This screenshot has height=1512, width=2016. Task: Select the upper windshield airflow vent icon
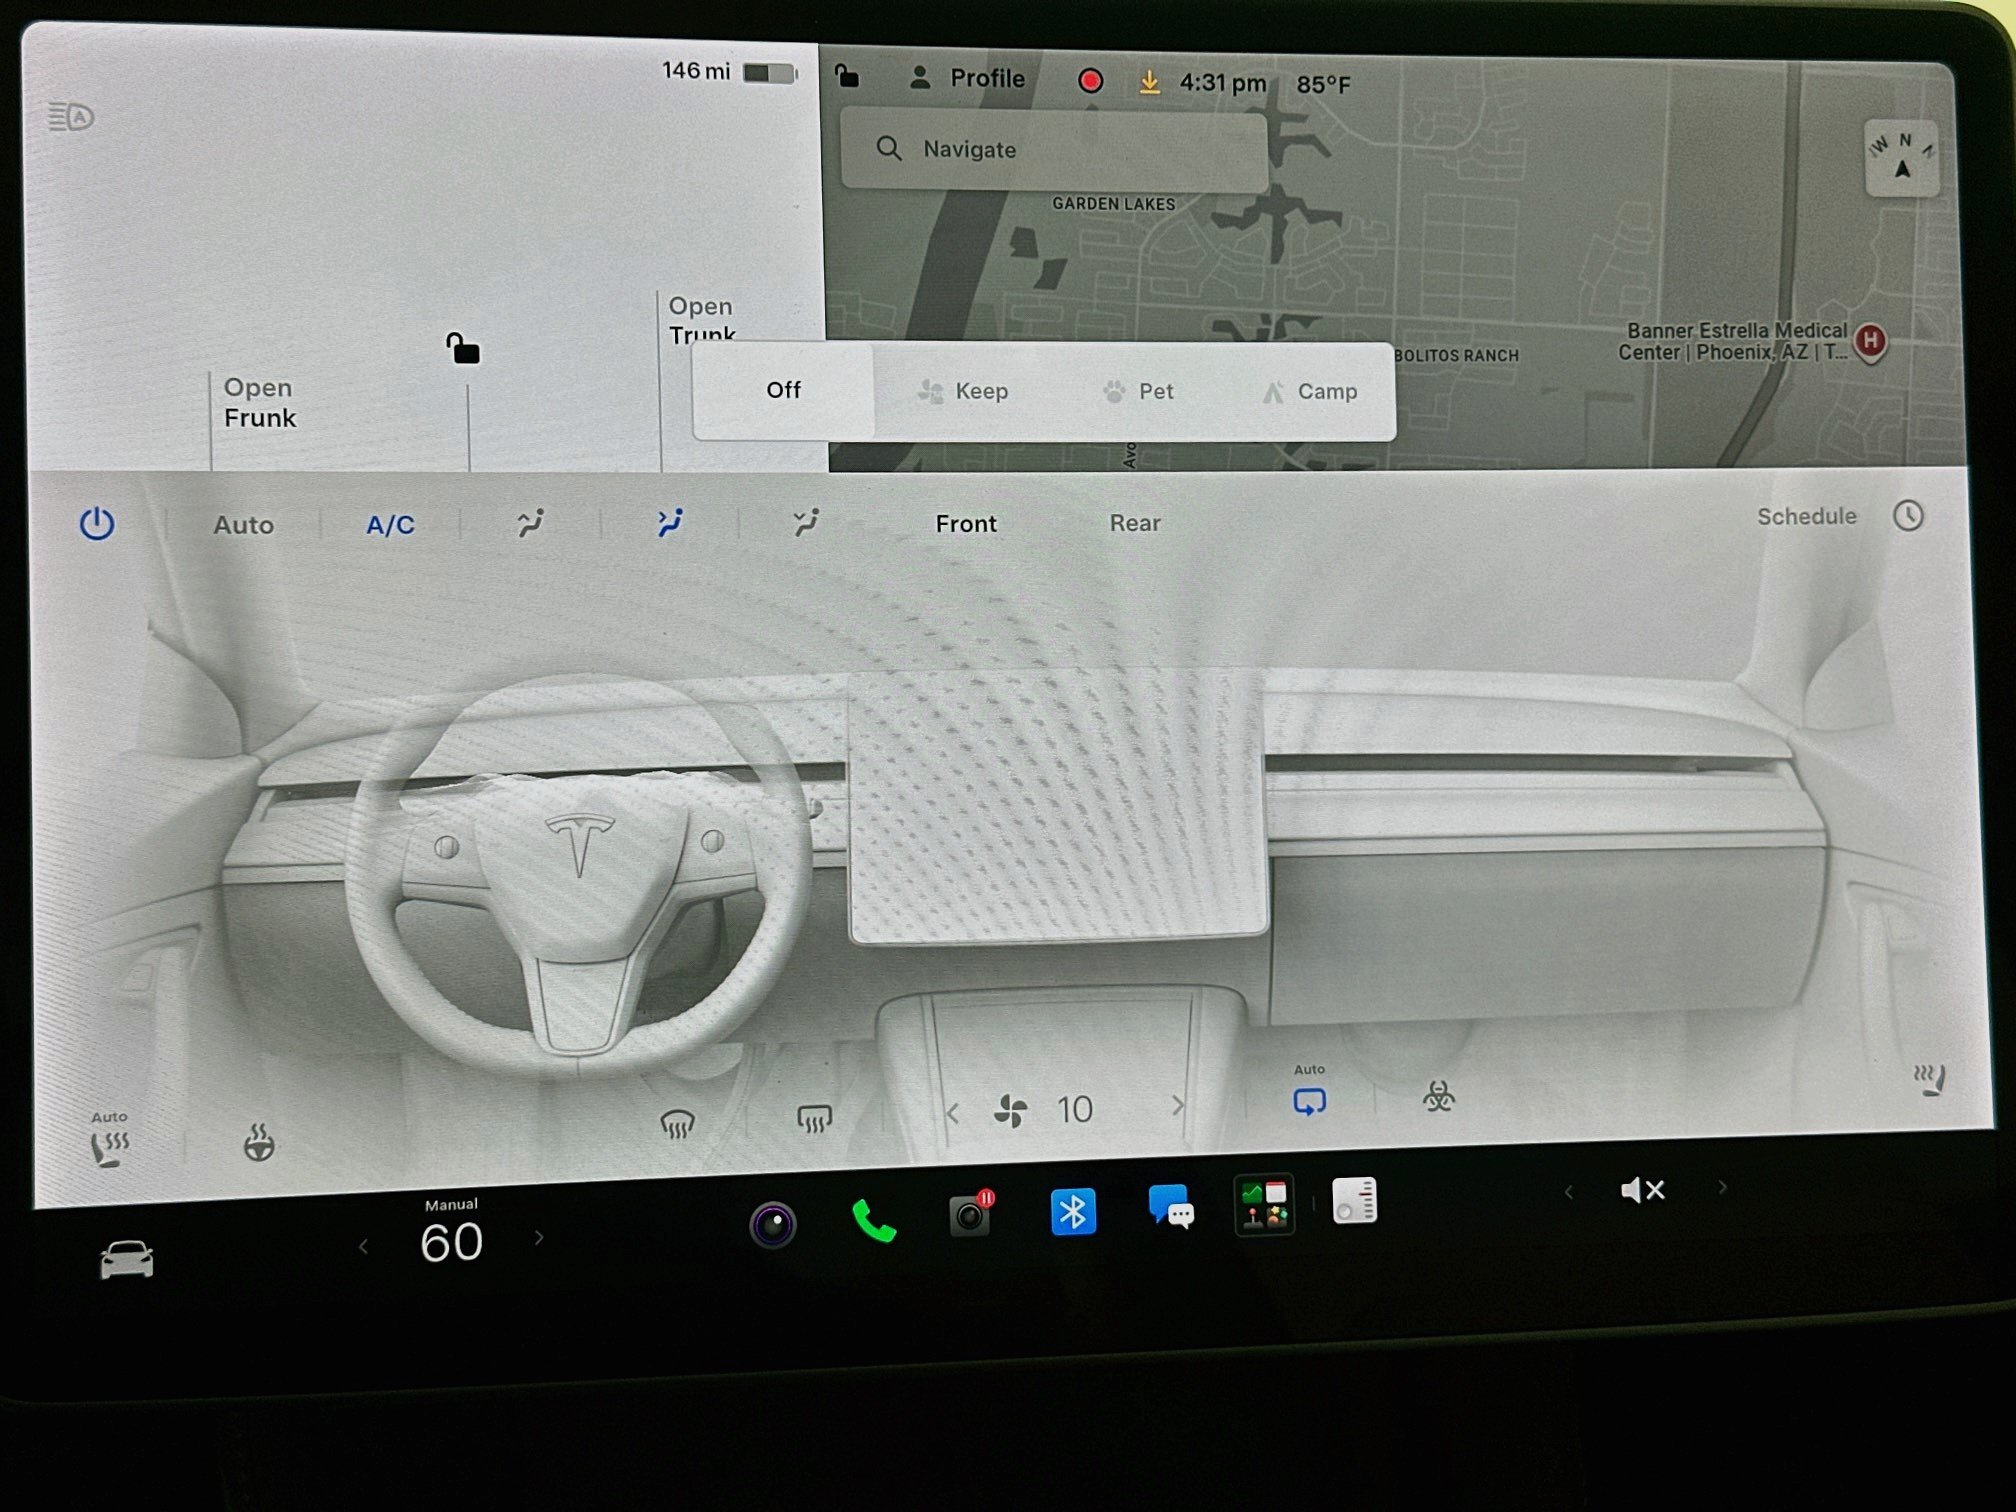click(530, 522)
